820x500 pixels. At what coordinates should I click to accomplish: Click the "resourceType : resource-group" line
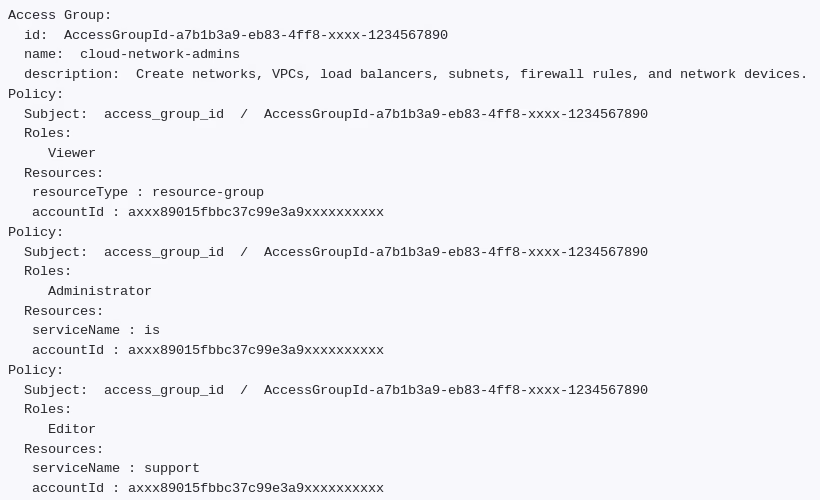click(148, 192)
